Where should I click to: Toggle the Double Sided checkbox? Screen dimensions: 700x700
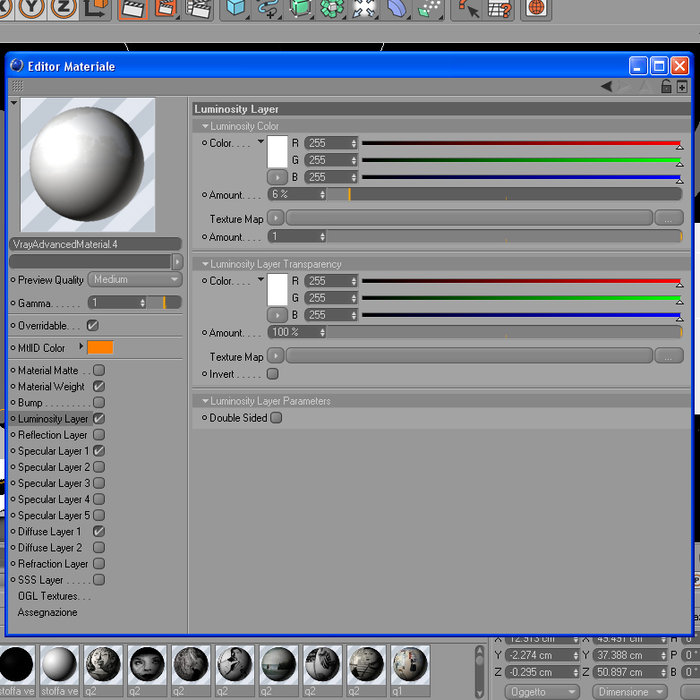click(276, 418)
